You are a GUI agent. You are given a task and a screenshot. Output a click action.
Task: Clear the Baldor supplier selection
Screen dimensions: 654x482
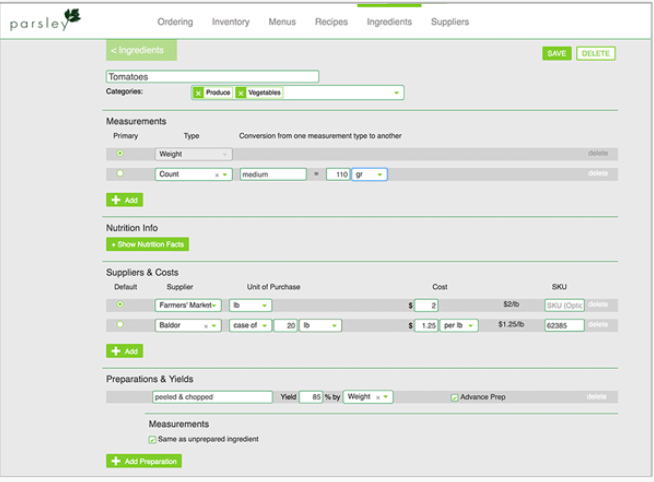pos(207,325)
